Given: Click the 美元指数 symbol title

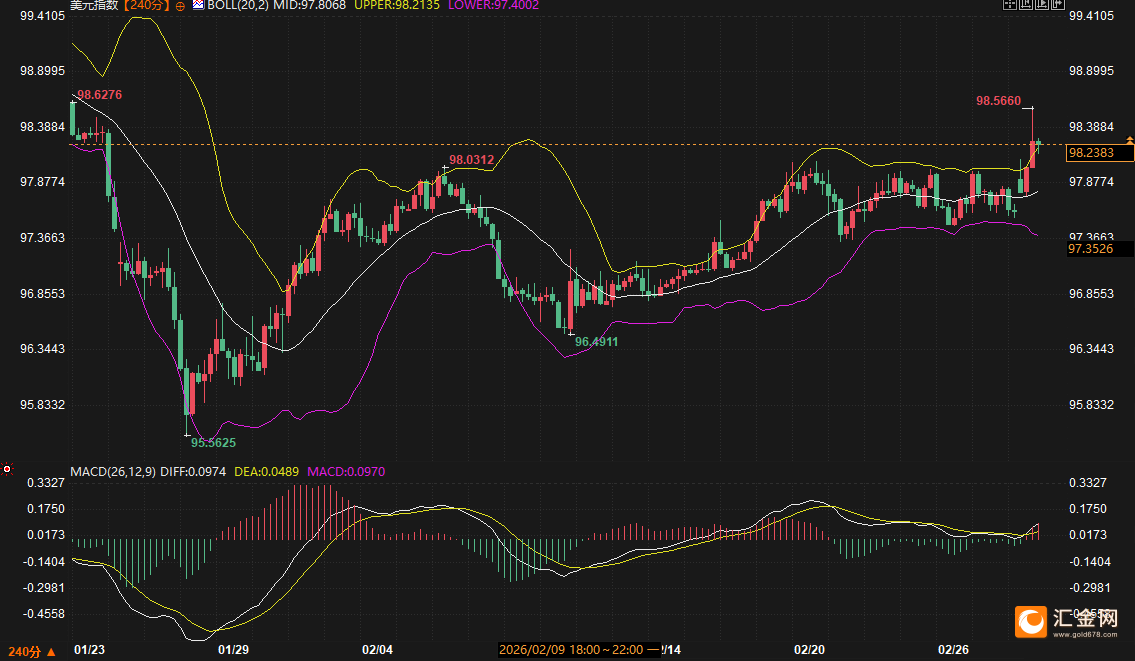Looking at the screenshot, I should (93, 5).
